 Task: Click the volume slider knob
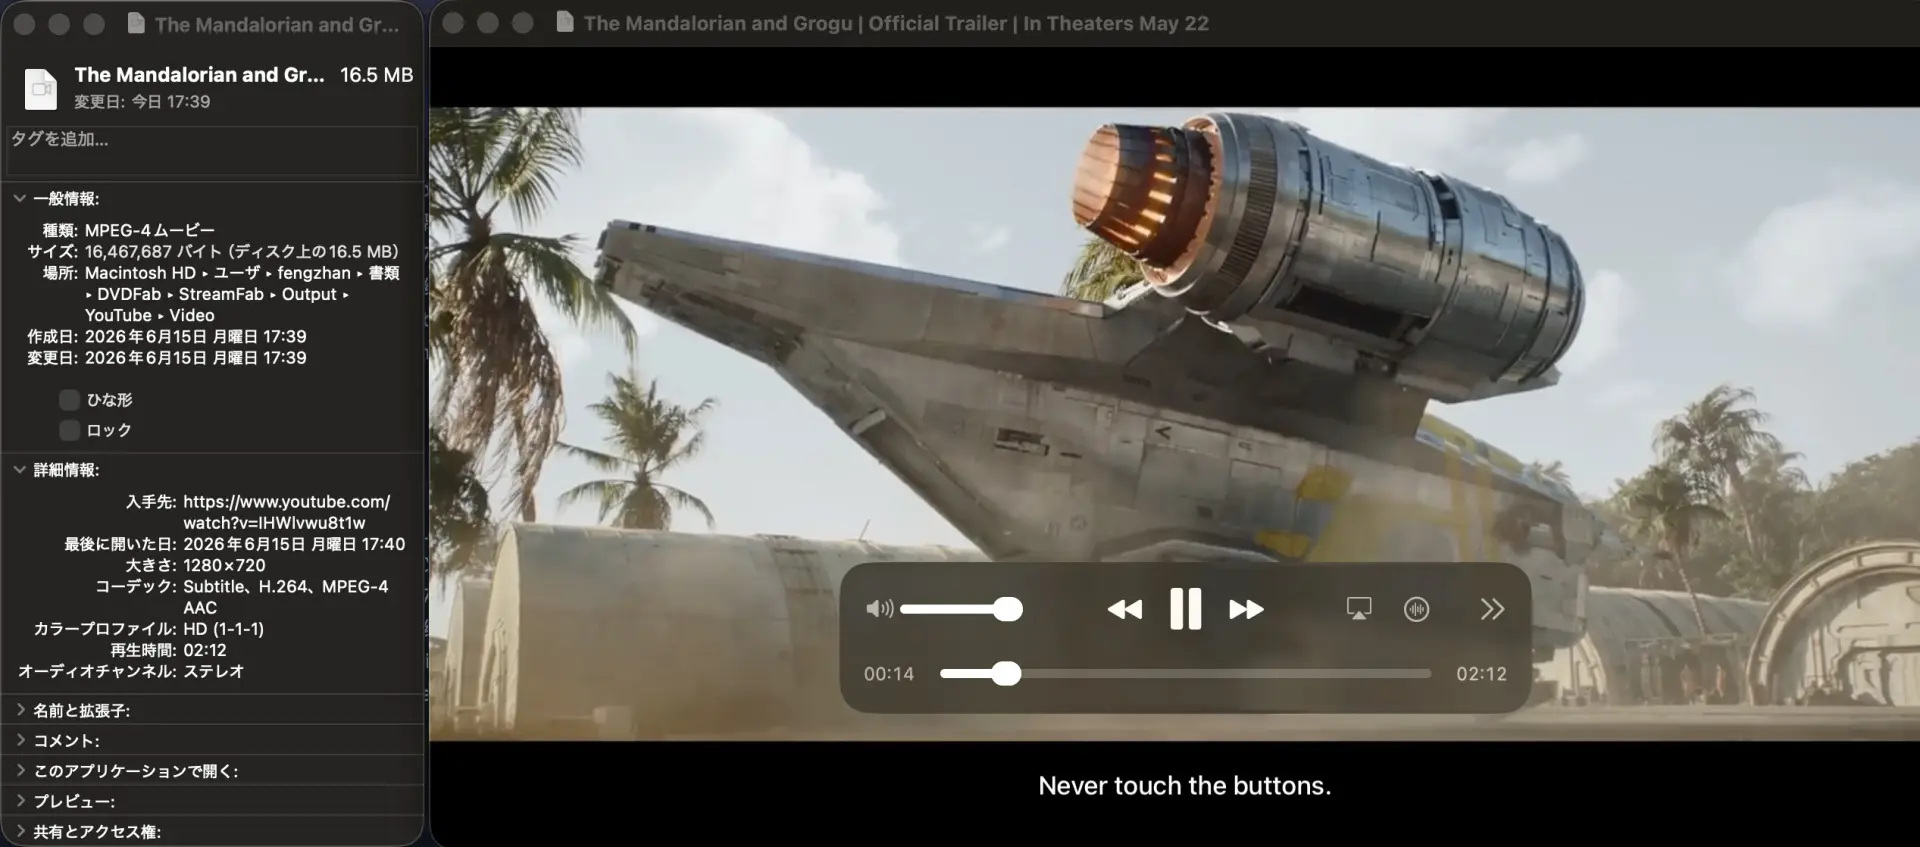coord(1008,609)
